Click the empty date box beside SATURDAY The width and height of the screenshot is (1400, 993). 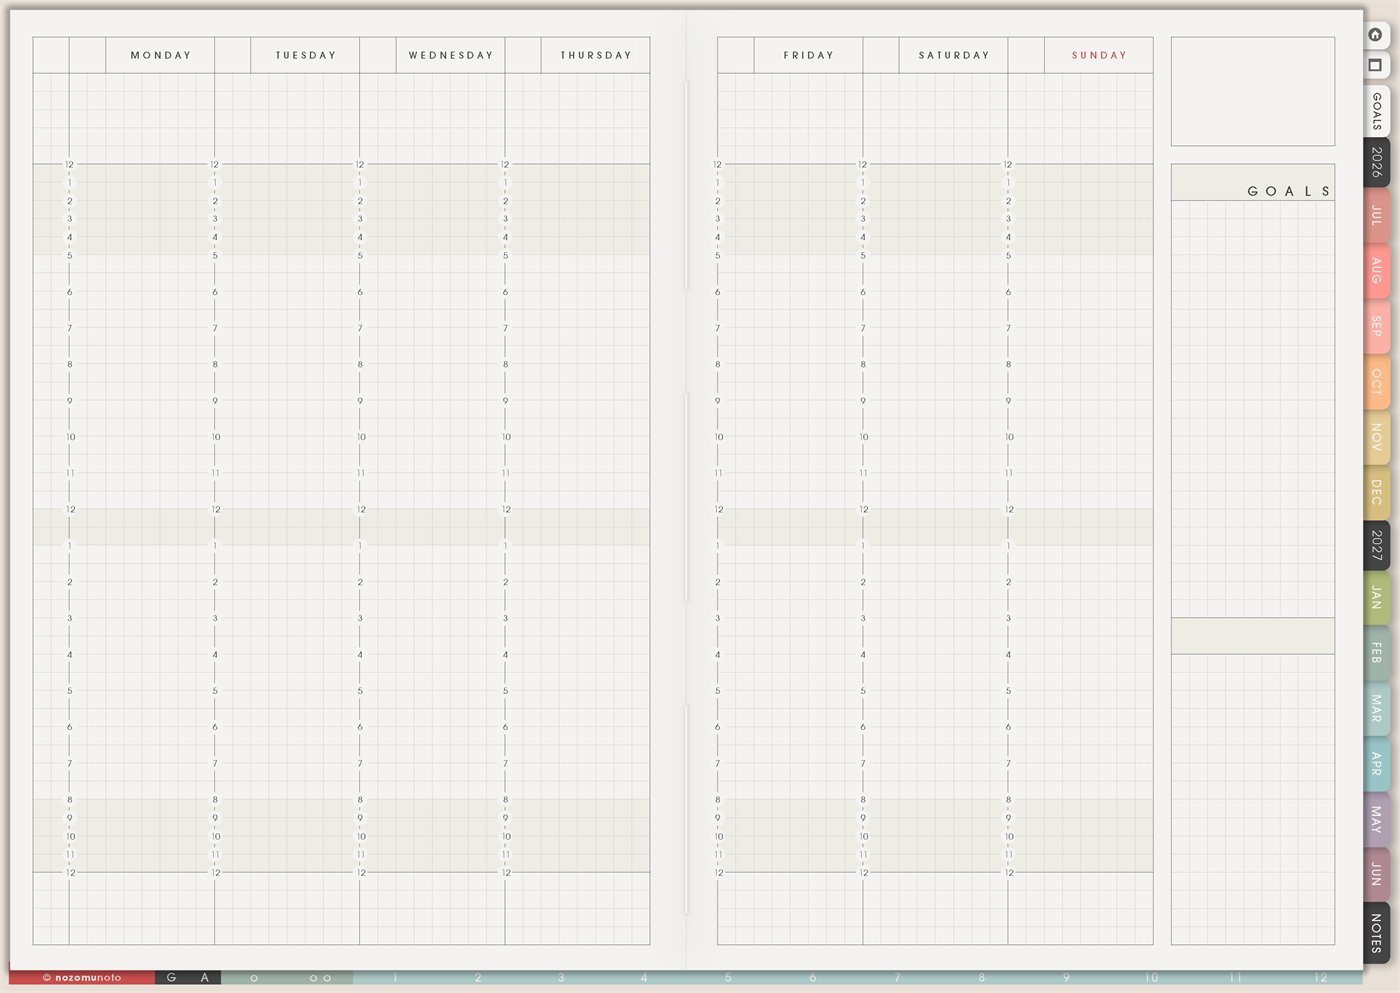click(881, 55)
